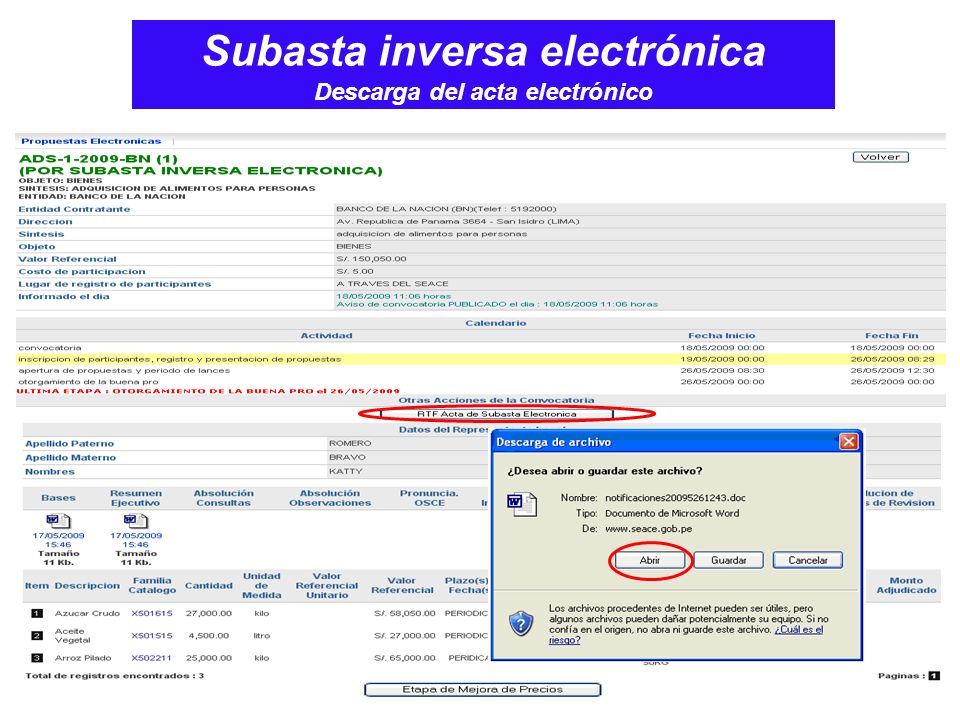Click page 1 indicator next to Paginas

pyautogui.click(x=934, y=676)
